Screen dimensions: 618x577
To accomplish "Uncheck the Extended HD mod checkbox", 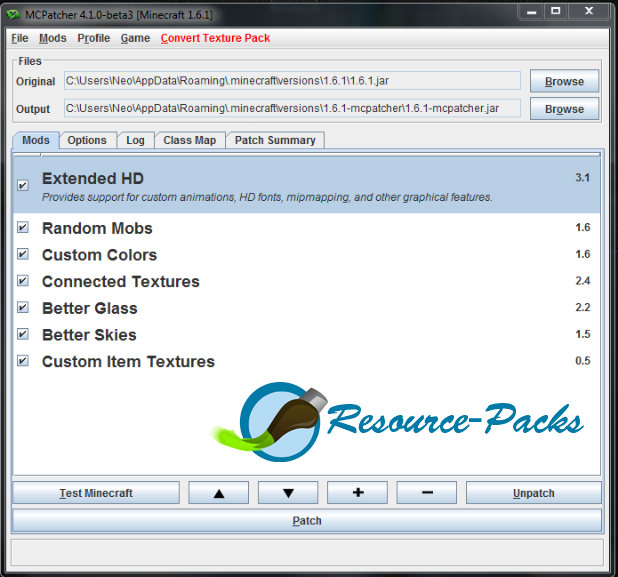I will 23,185.
